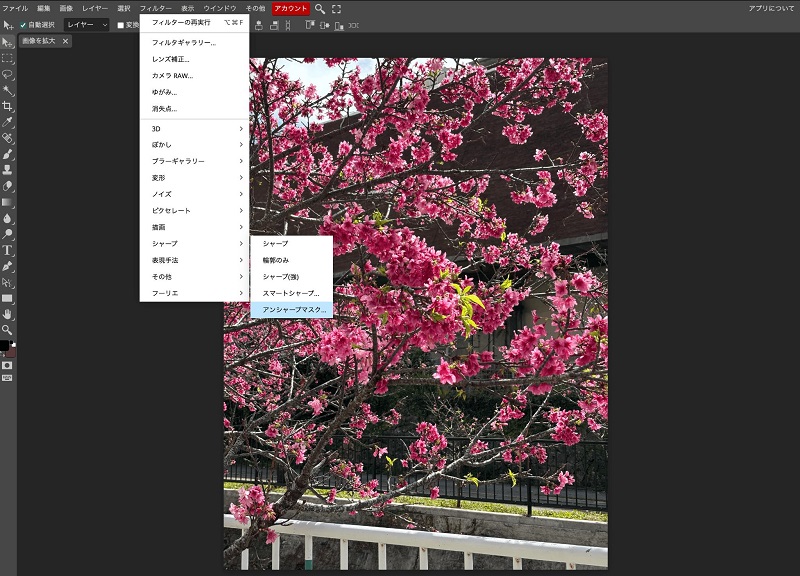Open the レイヤー dropdown in options bar

tap(87, 25)
